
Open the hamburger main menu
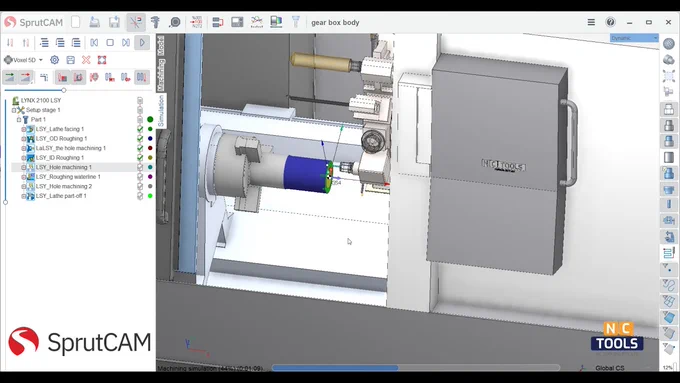[591, 22]
